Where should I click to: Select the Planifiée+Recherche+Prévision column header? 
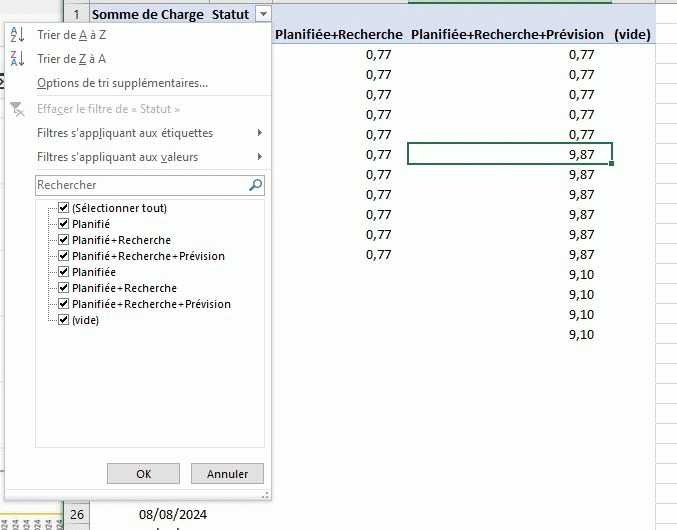point(507,34)
